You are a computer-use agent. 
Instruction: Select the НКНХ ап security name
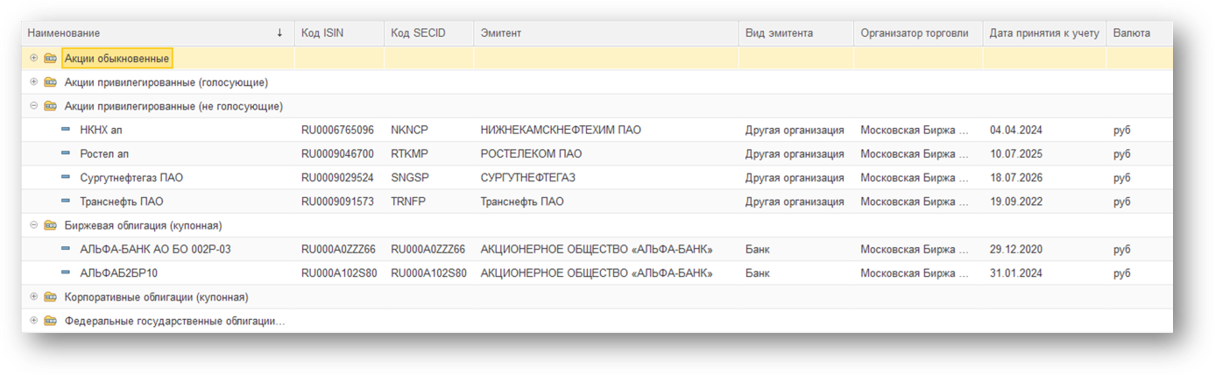tap(101, 130)
